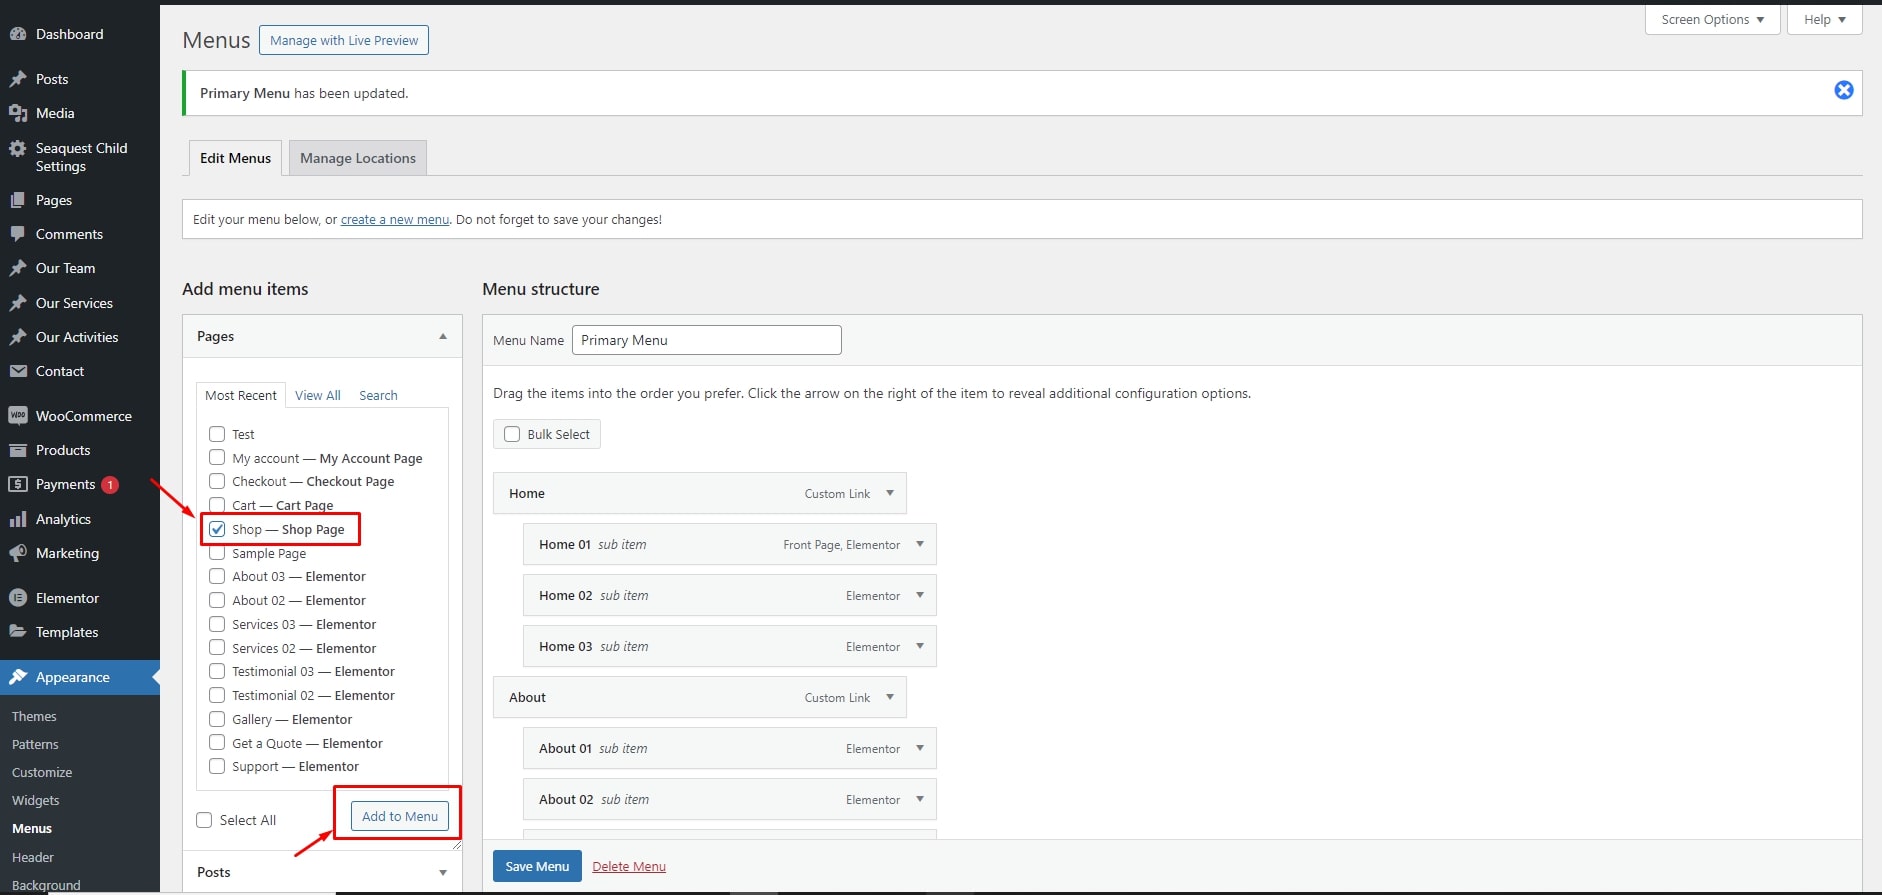This screenshot has width=1882, height=895.
Task: Open Customize in the Appearance submenu
Action: (x=42, y=772)
